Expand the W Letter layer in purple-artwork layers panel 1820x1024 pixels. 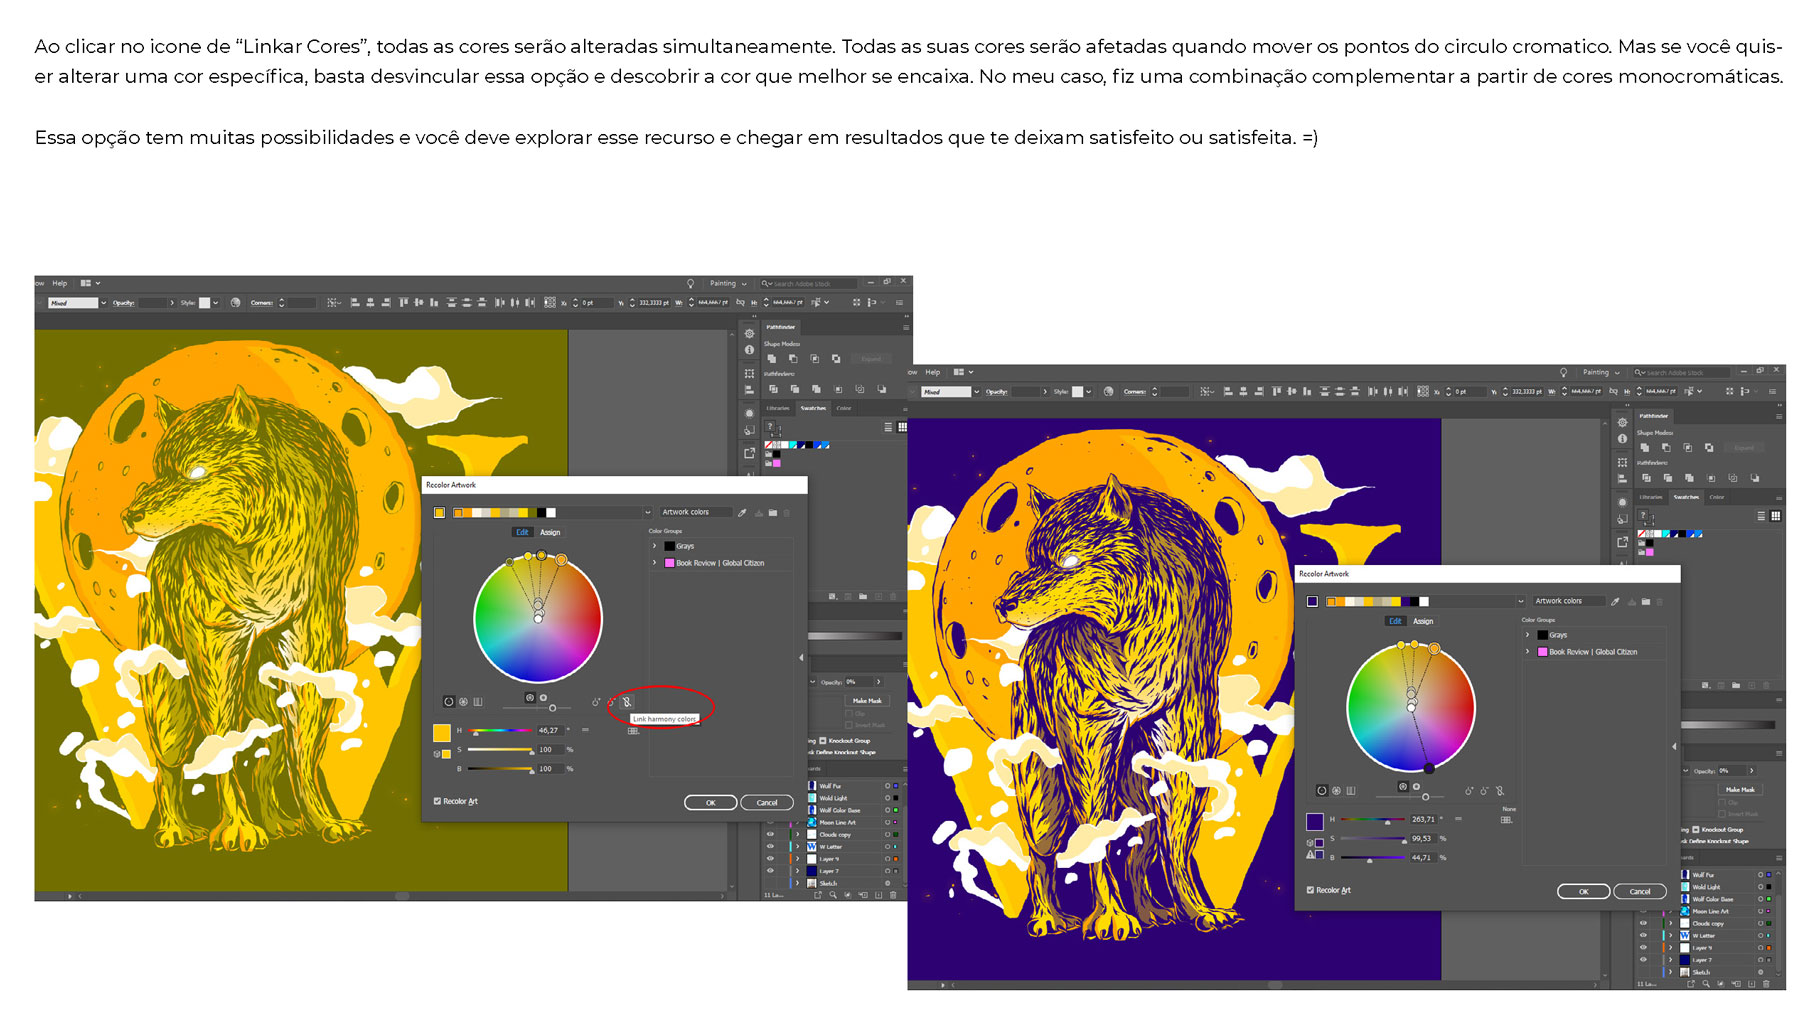tap(1670, 935)
